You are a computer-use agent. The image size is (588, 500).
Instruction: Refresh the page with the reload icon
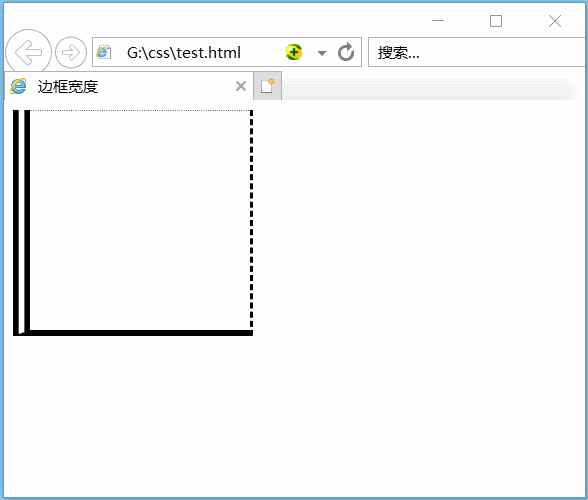(346, 52)
